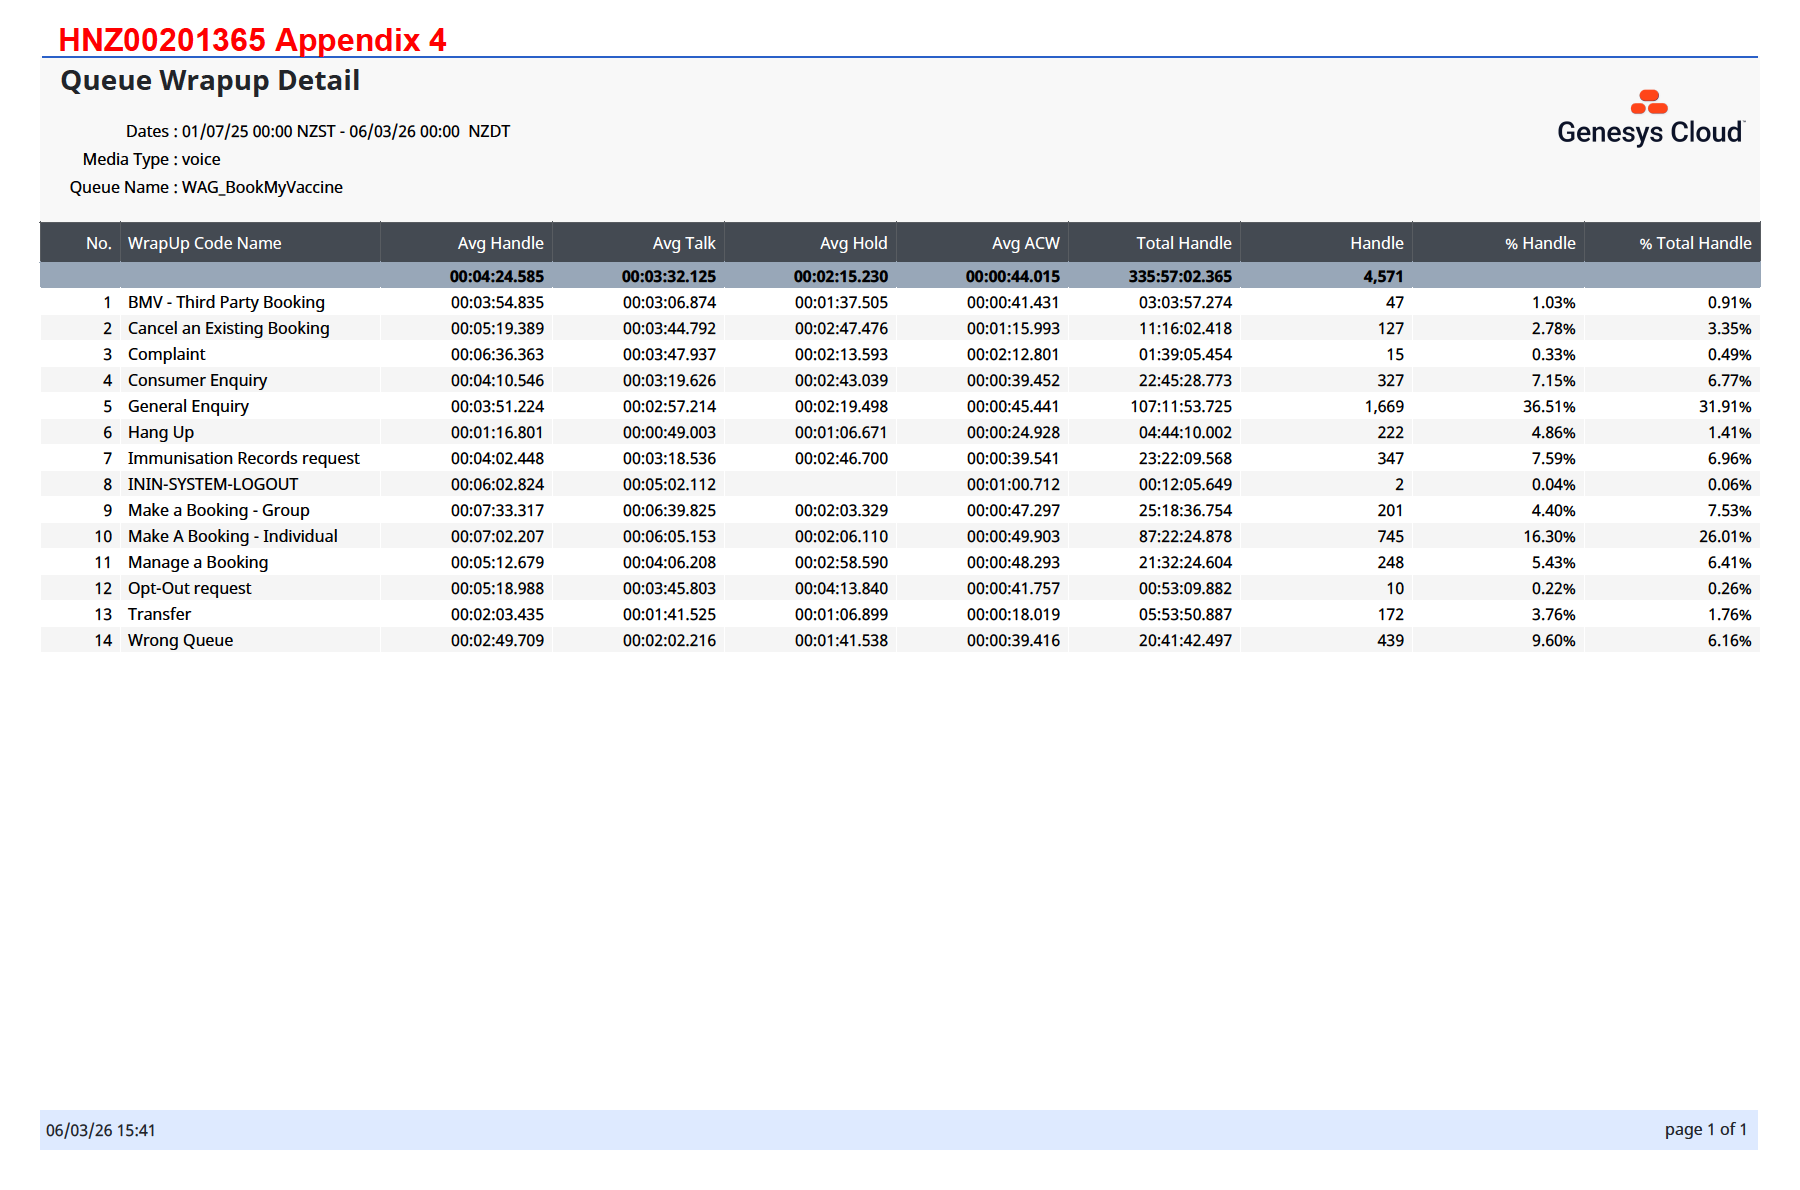
Task: Click the % Total Handle column header
Action: point(1694,243)
